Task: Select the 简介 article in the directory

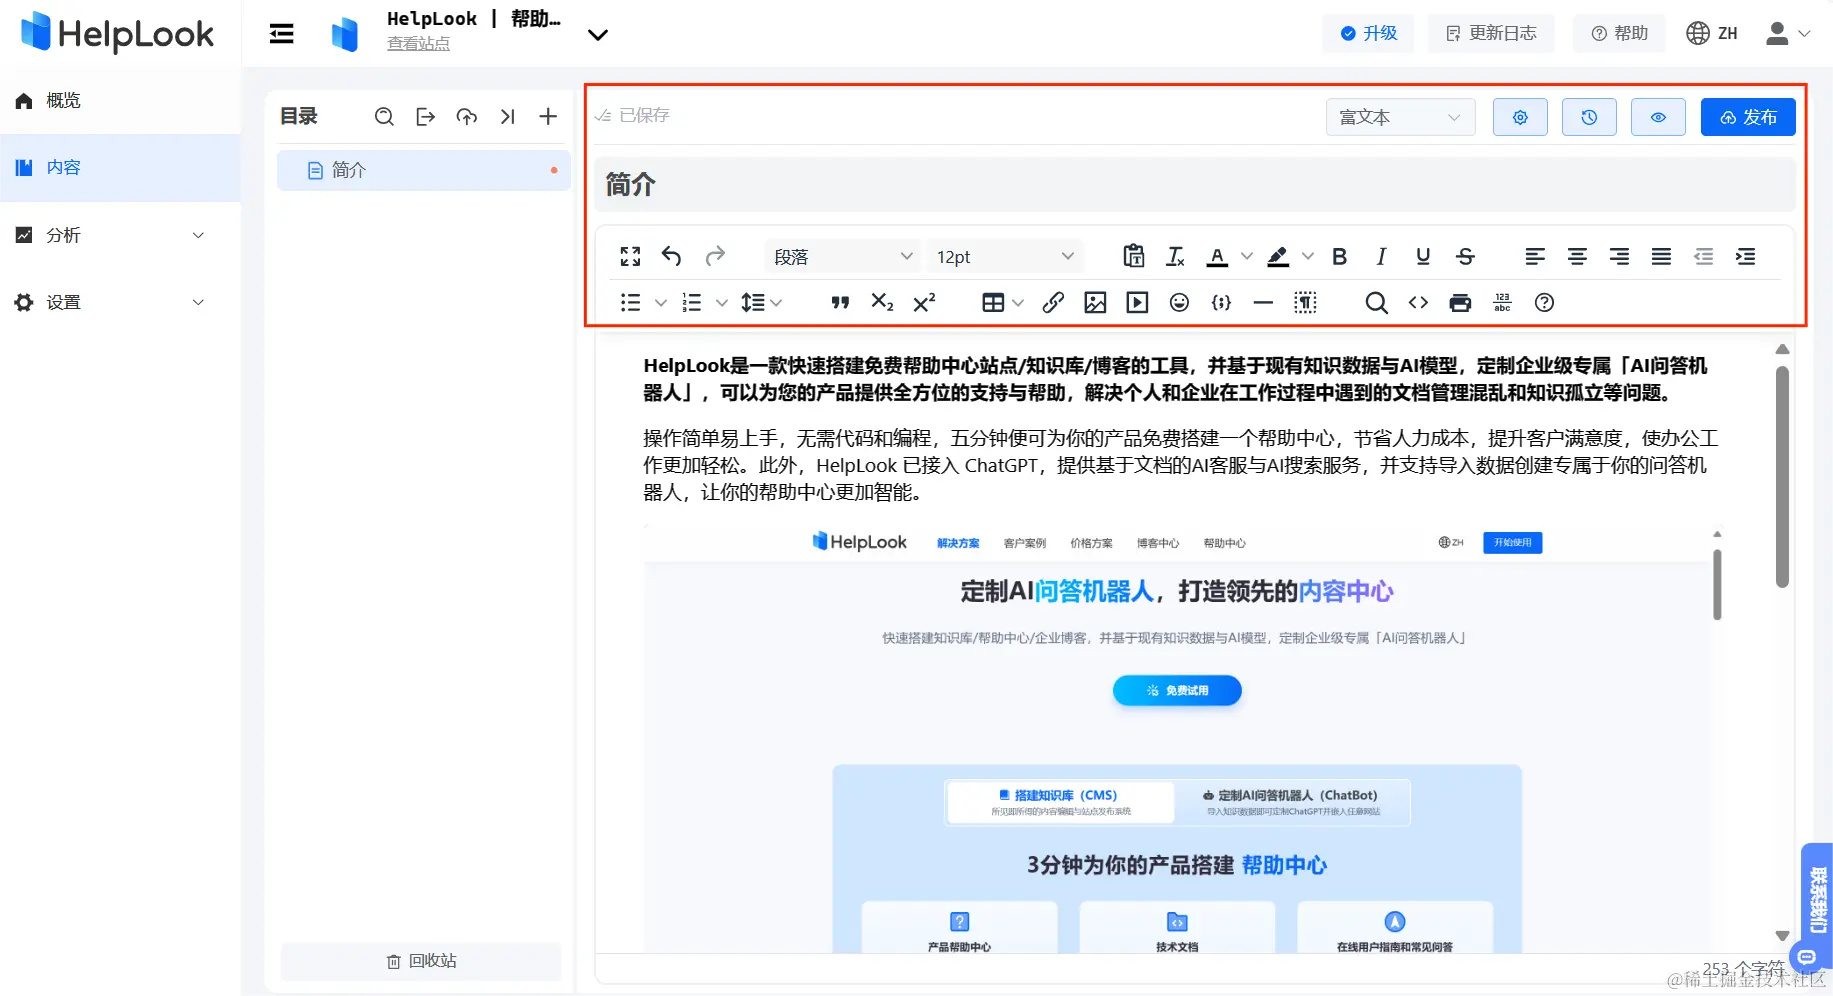Action: tap(424, 170)
